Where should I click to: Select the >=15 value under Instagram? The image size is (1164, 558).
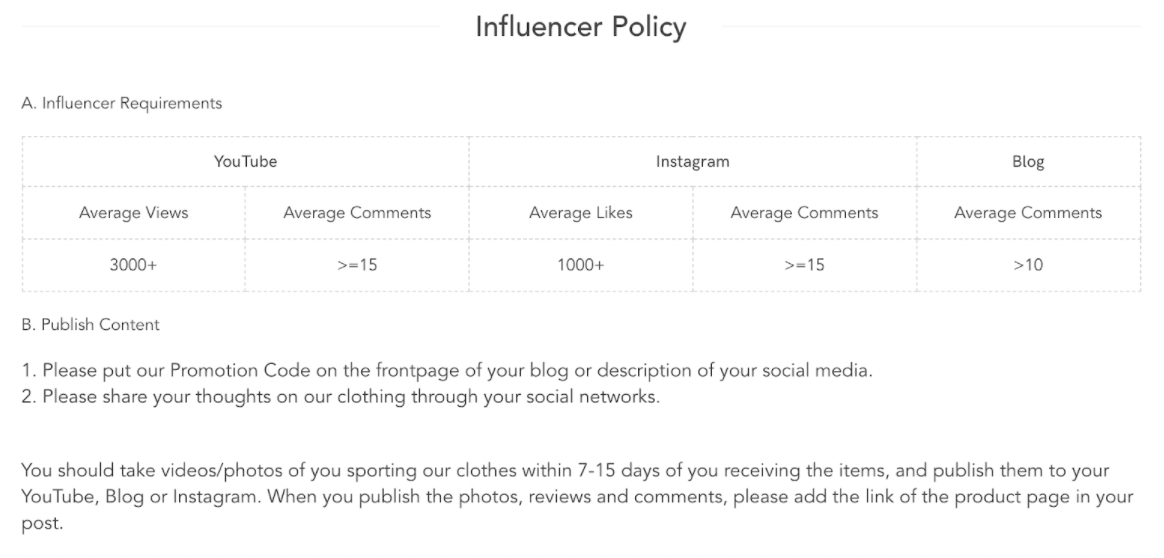804,266
